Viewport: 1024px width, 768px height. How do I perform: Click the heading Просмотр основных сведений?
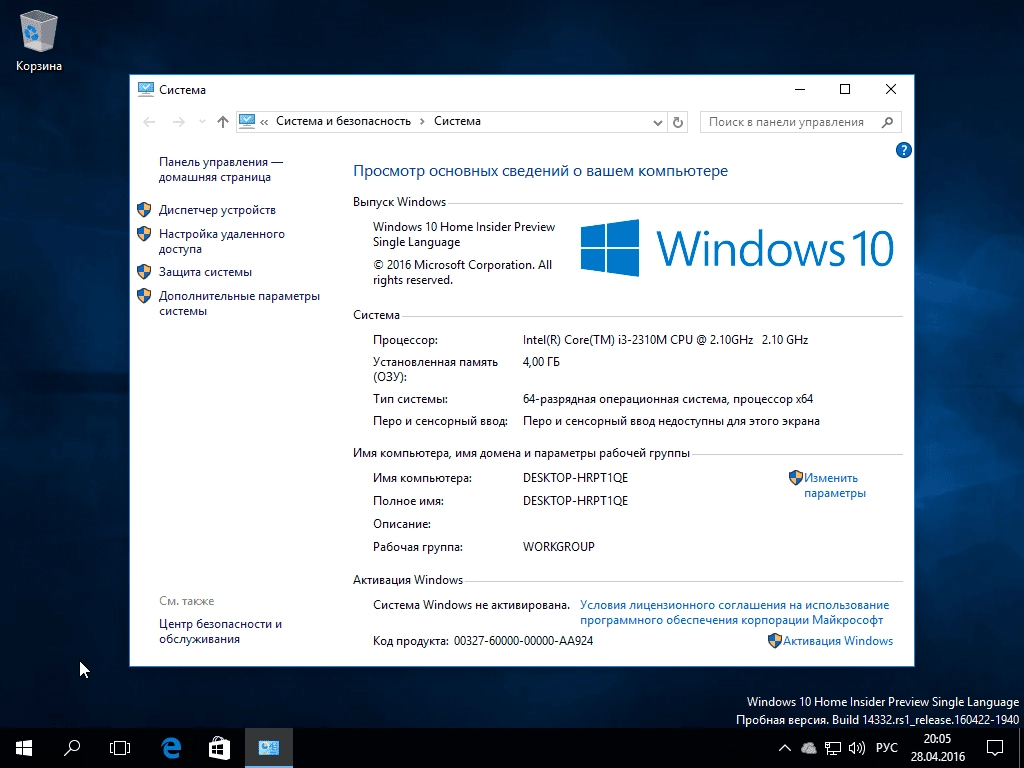click(x=540, y=171)
